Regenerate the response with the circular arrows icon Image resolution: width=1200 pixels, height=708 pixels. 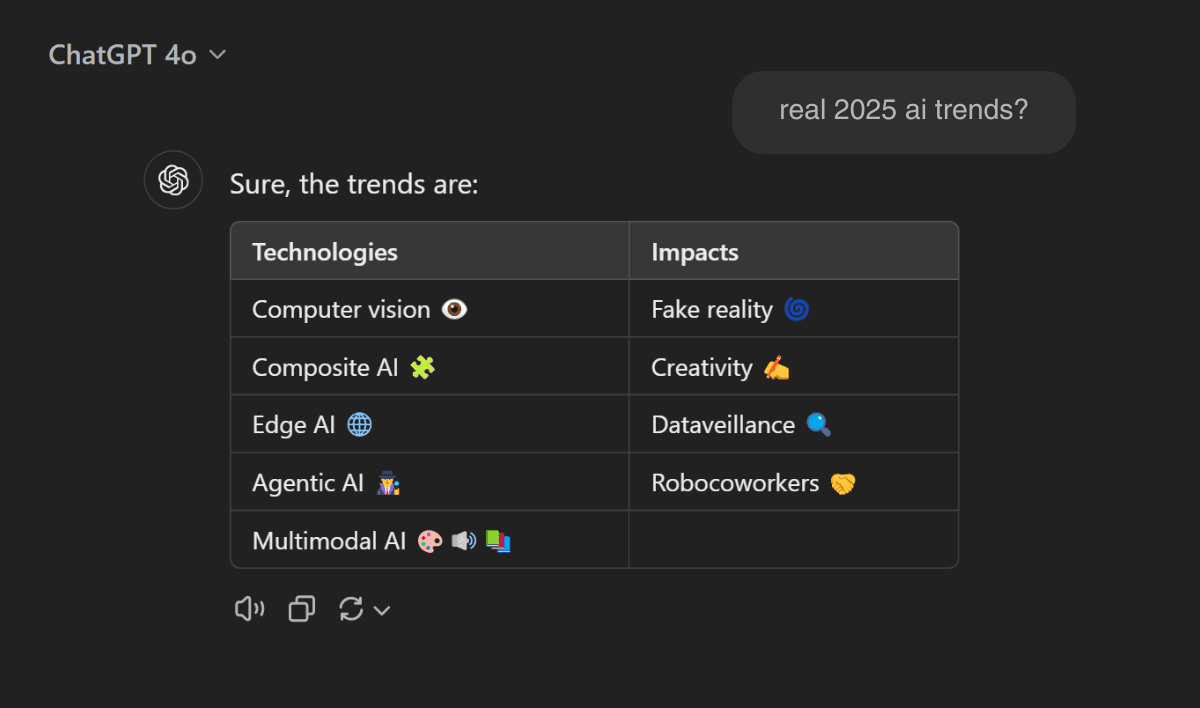pyautogui.click(x=351, y=609)
